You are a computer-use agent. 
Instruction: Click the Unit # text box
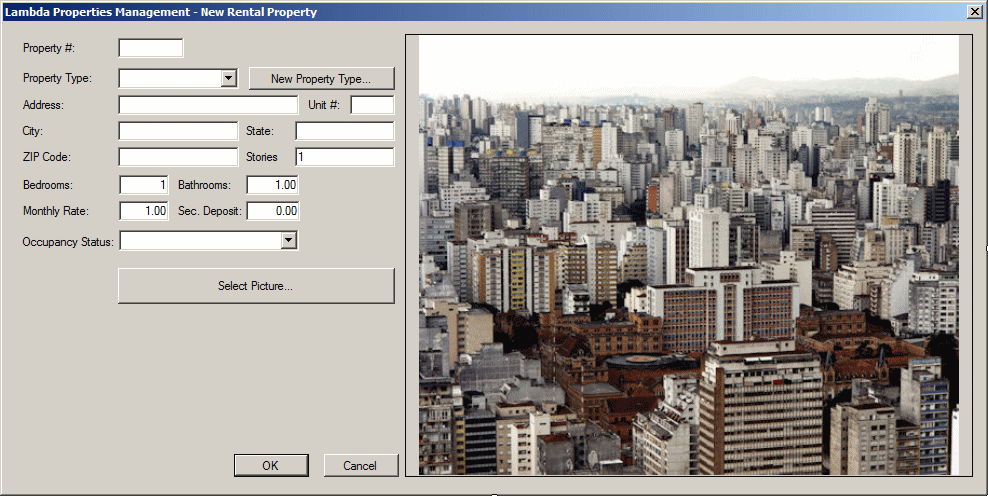372,105
